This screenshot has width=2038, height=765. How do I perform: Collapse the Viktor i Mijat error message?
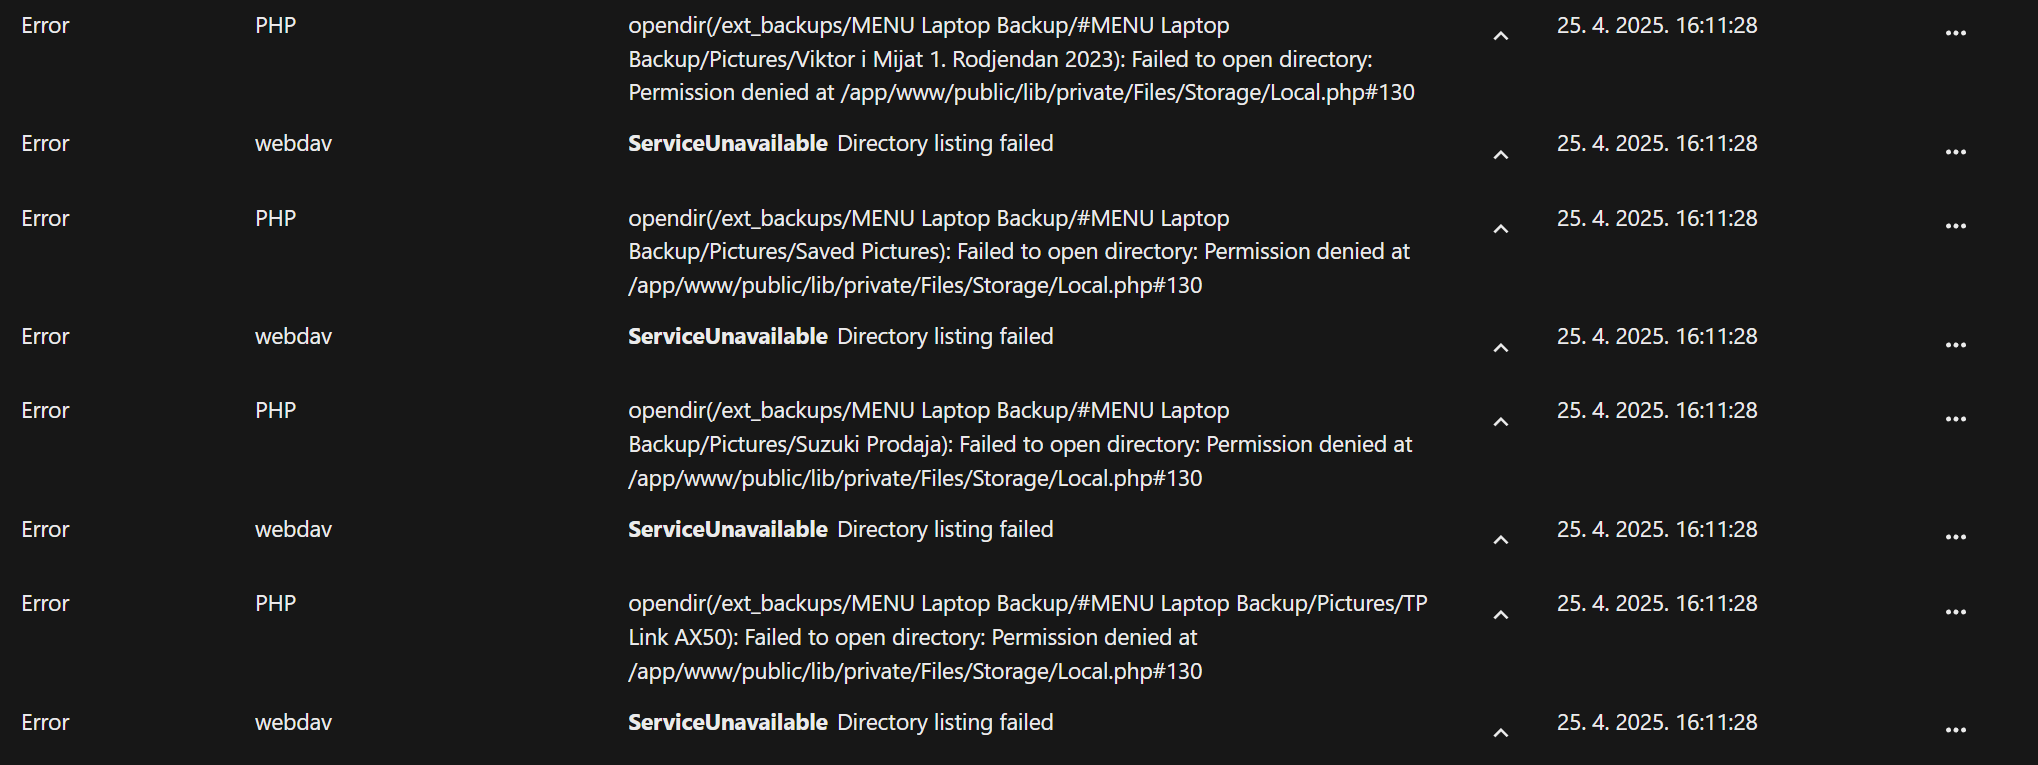1500,36
